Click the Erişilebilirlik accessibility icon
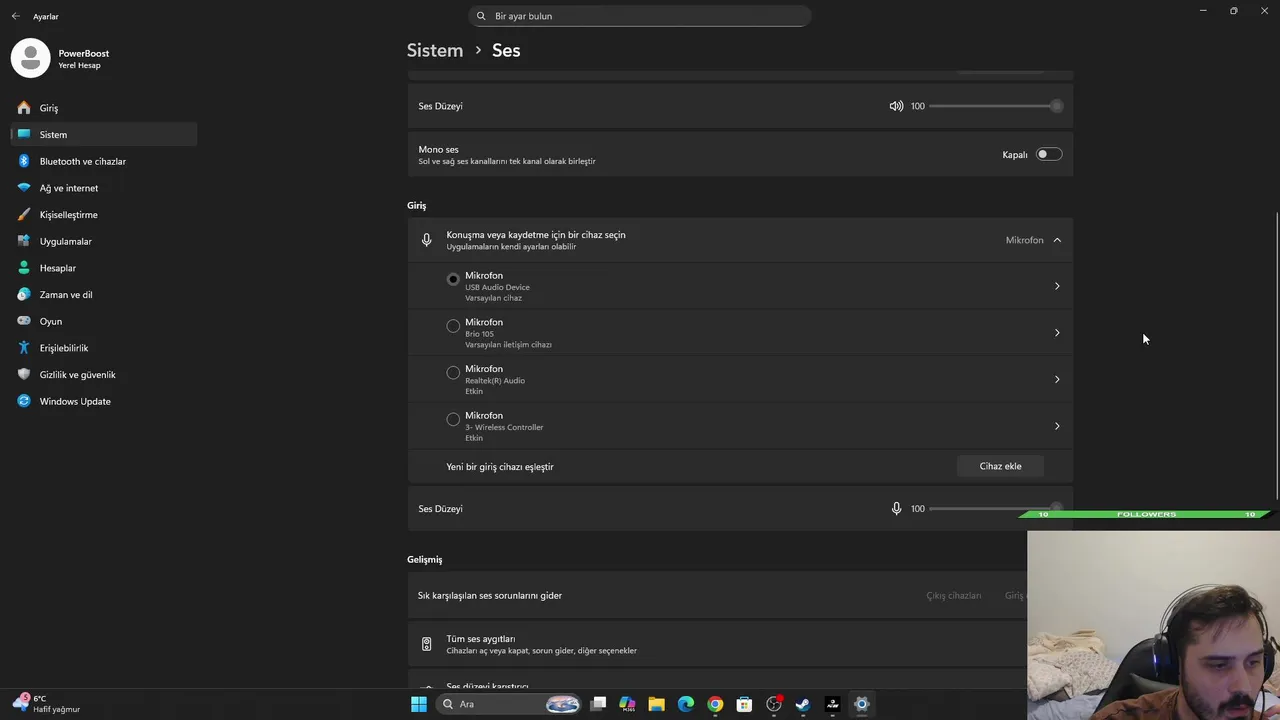Viewport: 1280px width, 720px height. click(x=24, y=348)
